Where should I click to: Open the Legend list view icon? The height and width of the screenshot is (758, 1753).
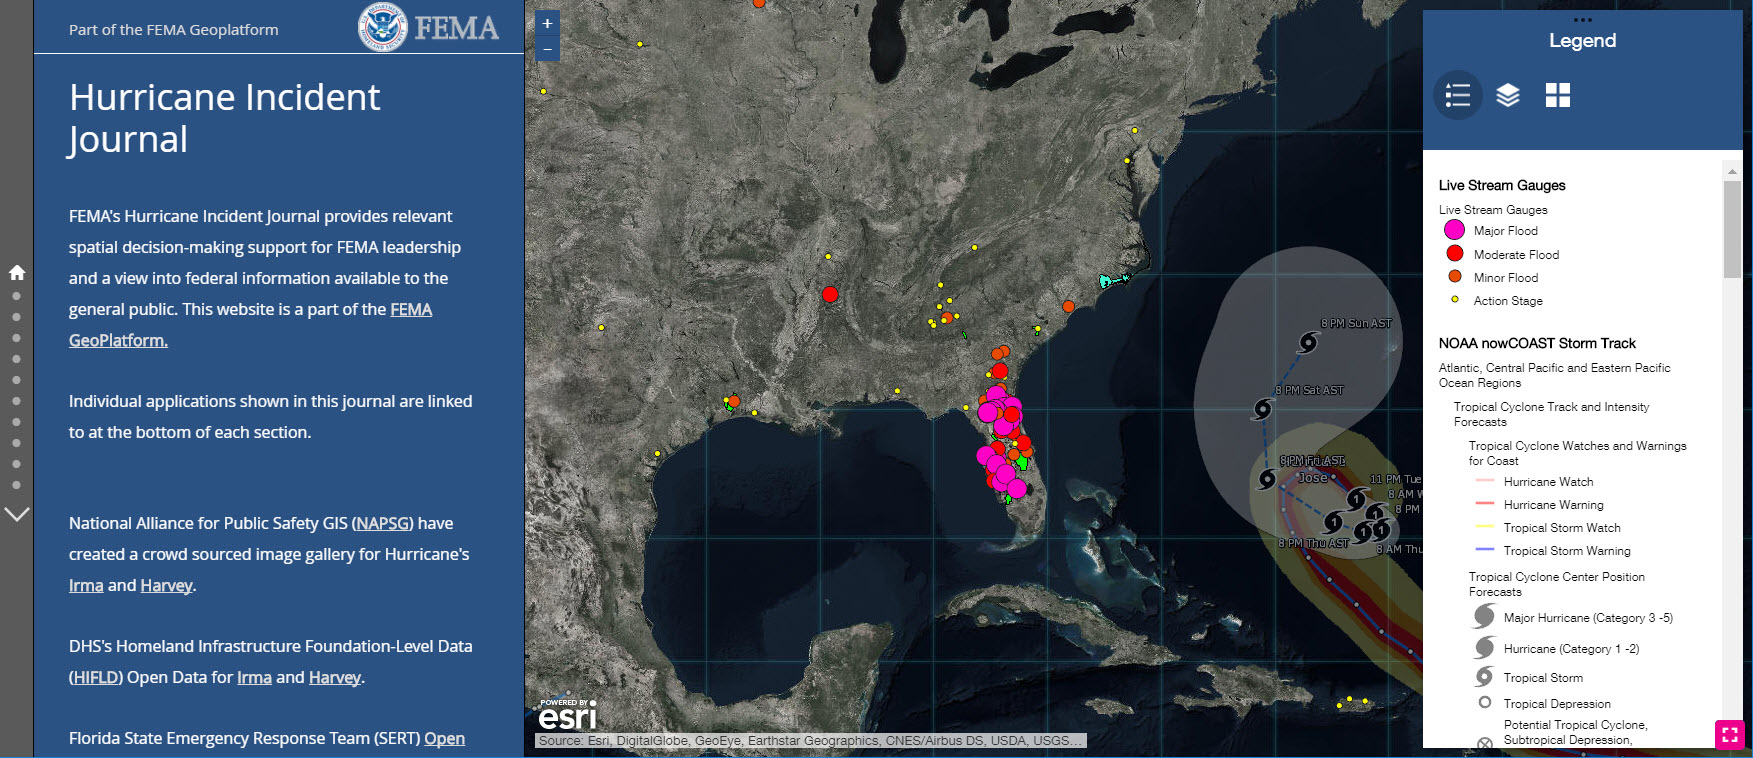coord(1458,95)
